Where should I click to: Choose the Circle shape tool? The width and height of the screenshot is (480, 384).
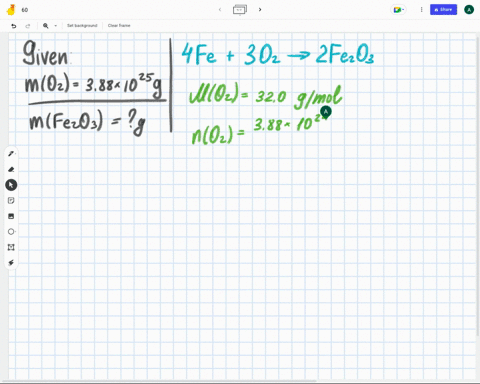(x=11, y=232)
